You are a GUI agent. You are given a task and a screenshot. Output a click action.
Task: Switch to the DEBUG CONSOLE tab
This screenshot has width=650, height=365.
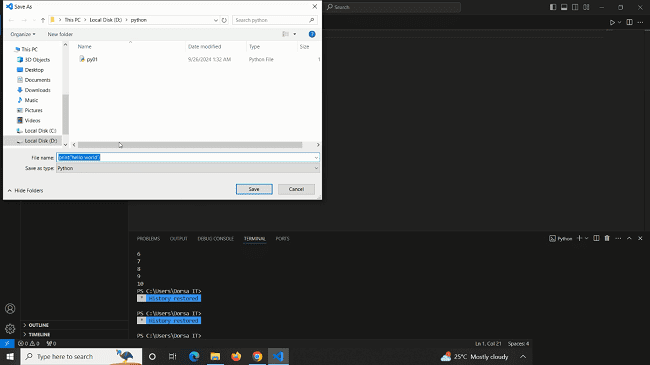(216, 239)
